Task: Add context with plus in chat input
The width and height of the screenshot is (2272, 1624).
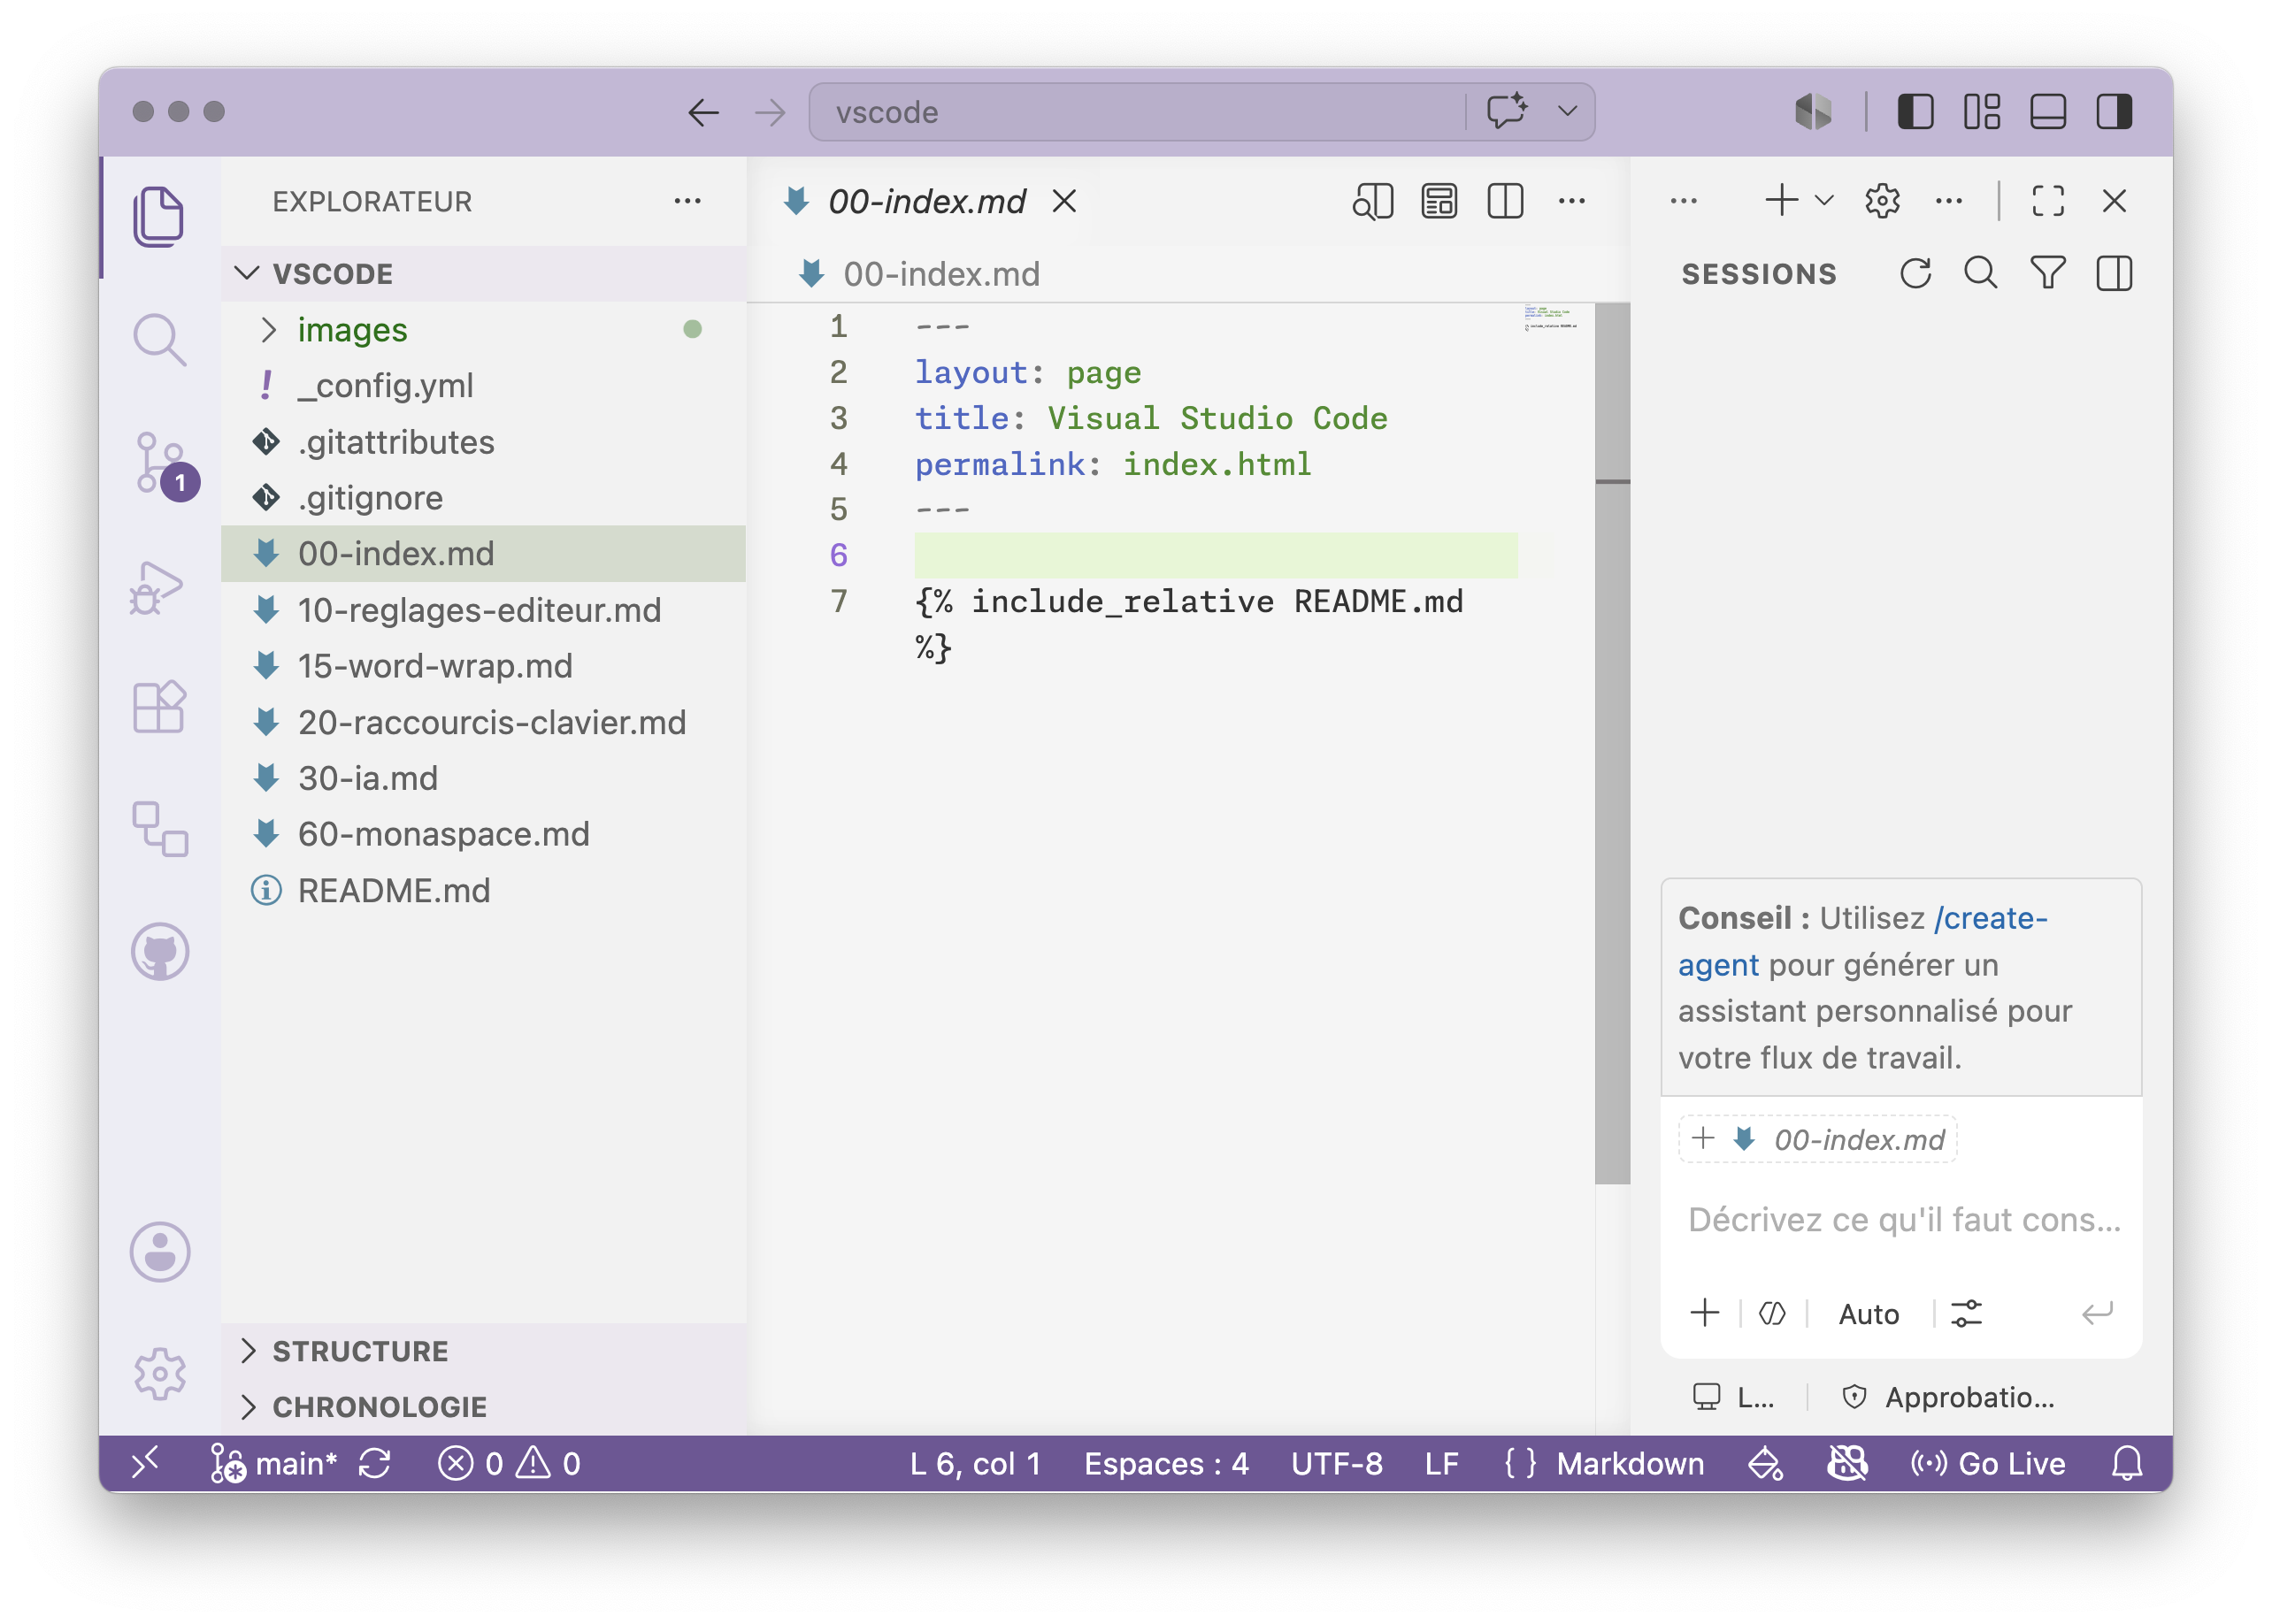Action: (x=1704, y=1312)
